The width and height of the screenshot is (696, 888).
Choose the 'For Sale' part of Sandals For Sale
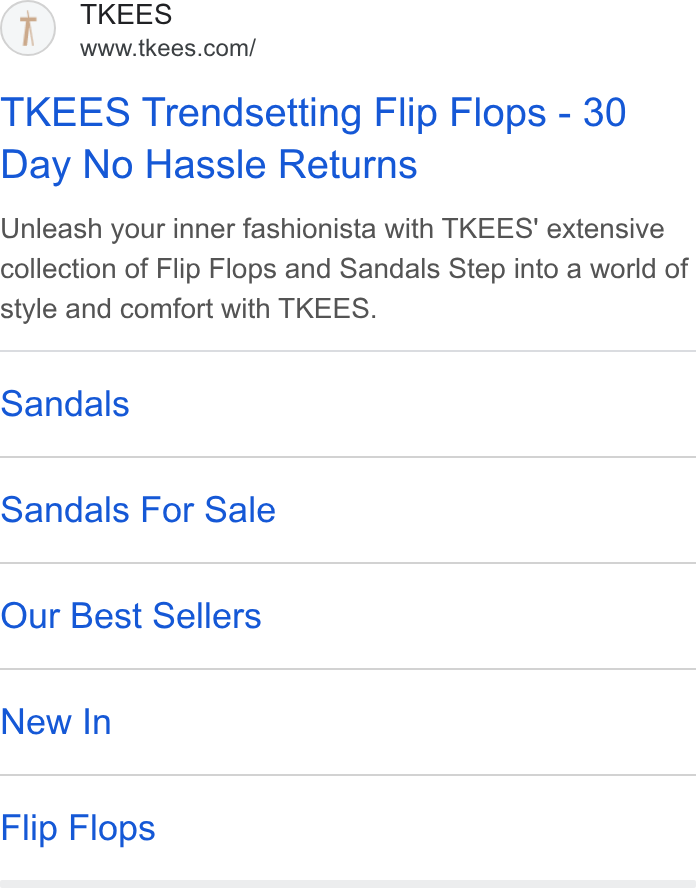[x=208, y=510]
